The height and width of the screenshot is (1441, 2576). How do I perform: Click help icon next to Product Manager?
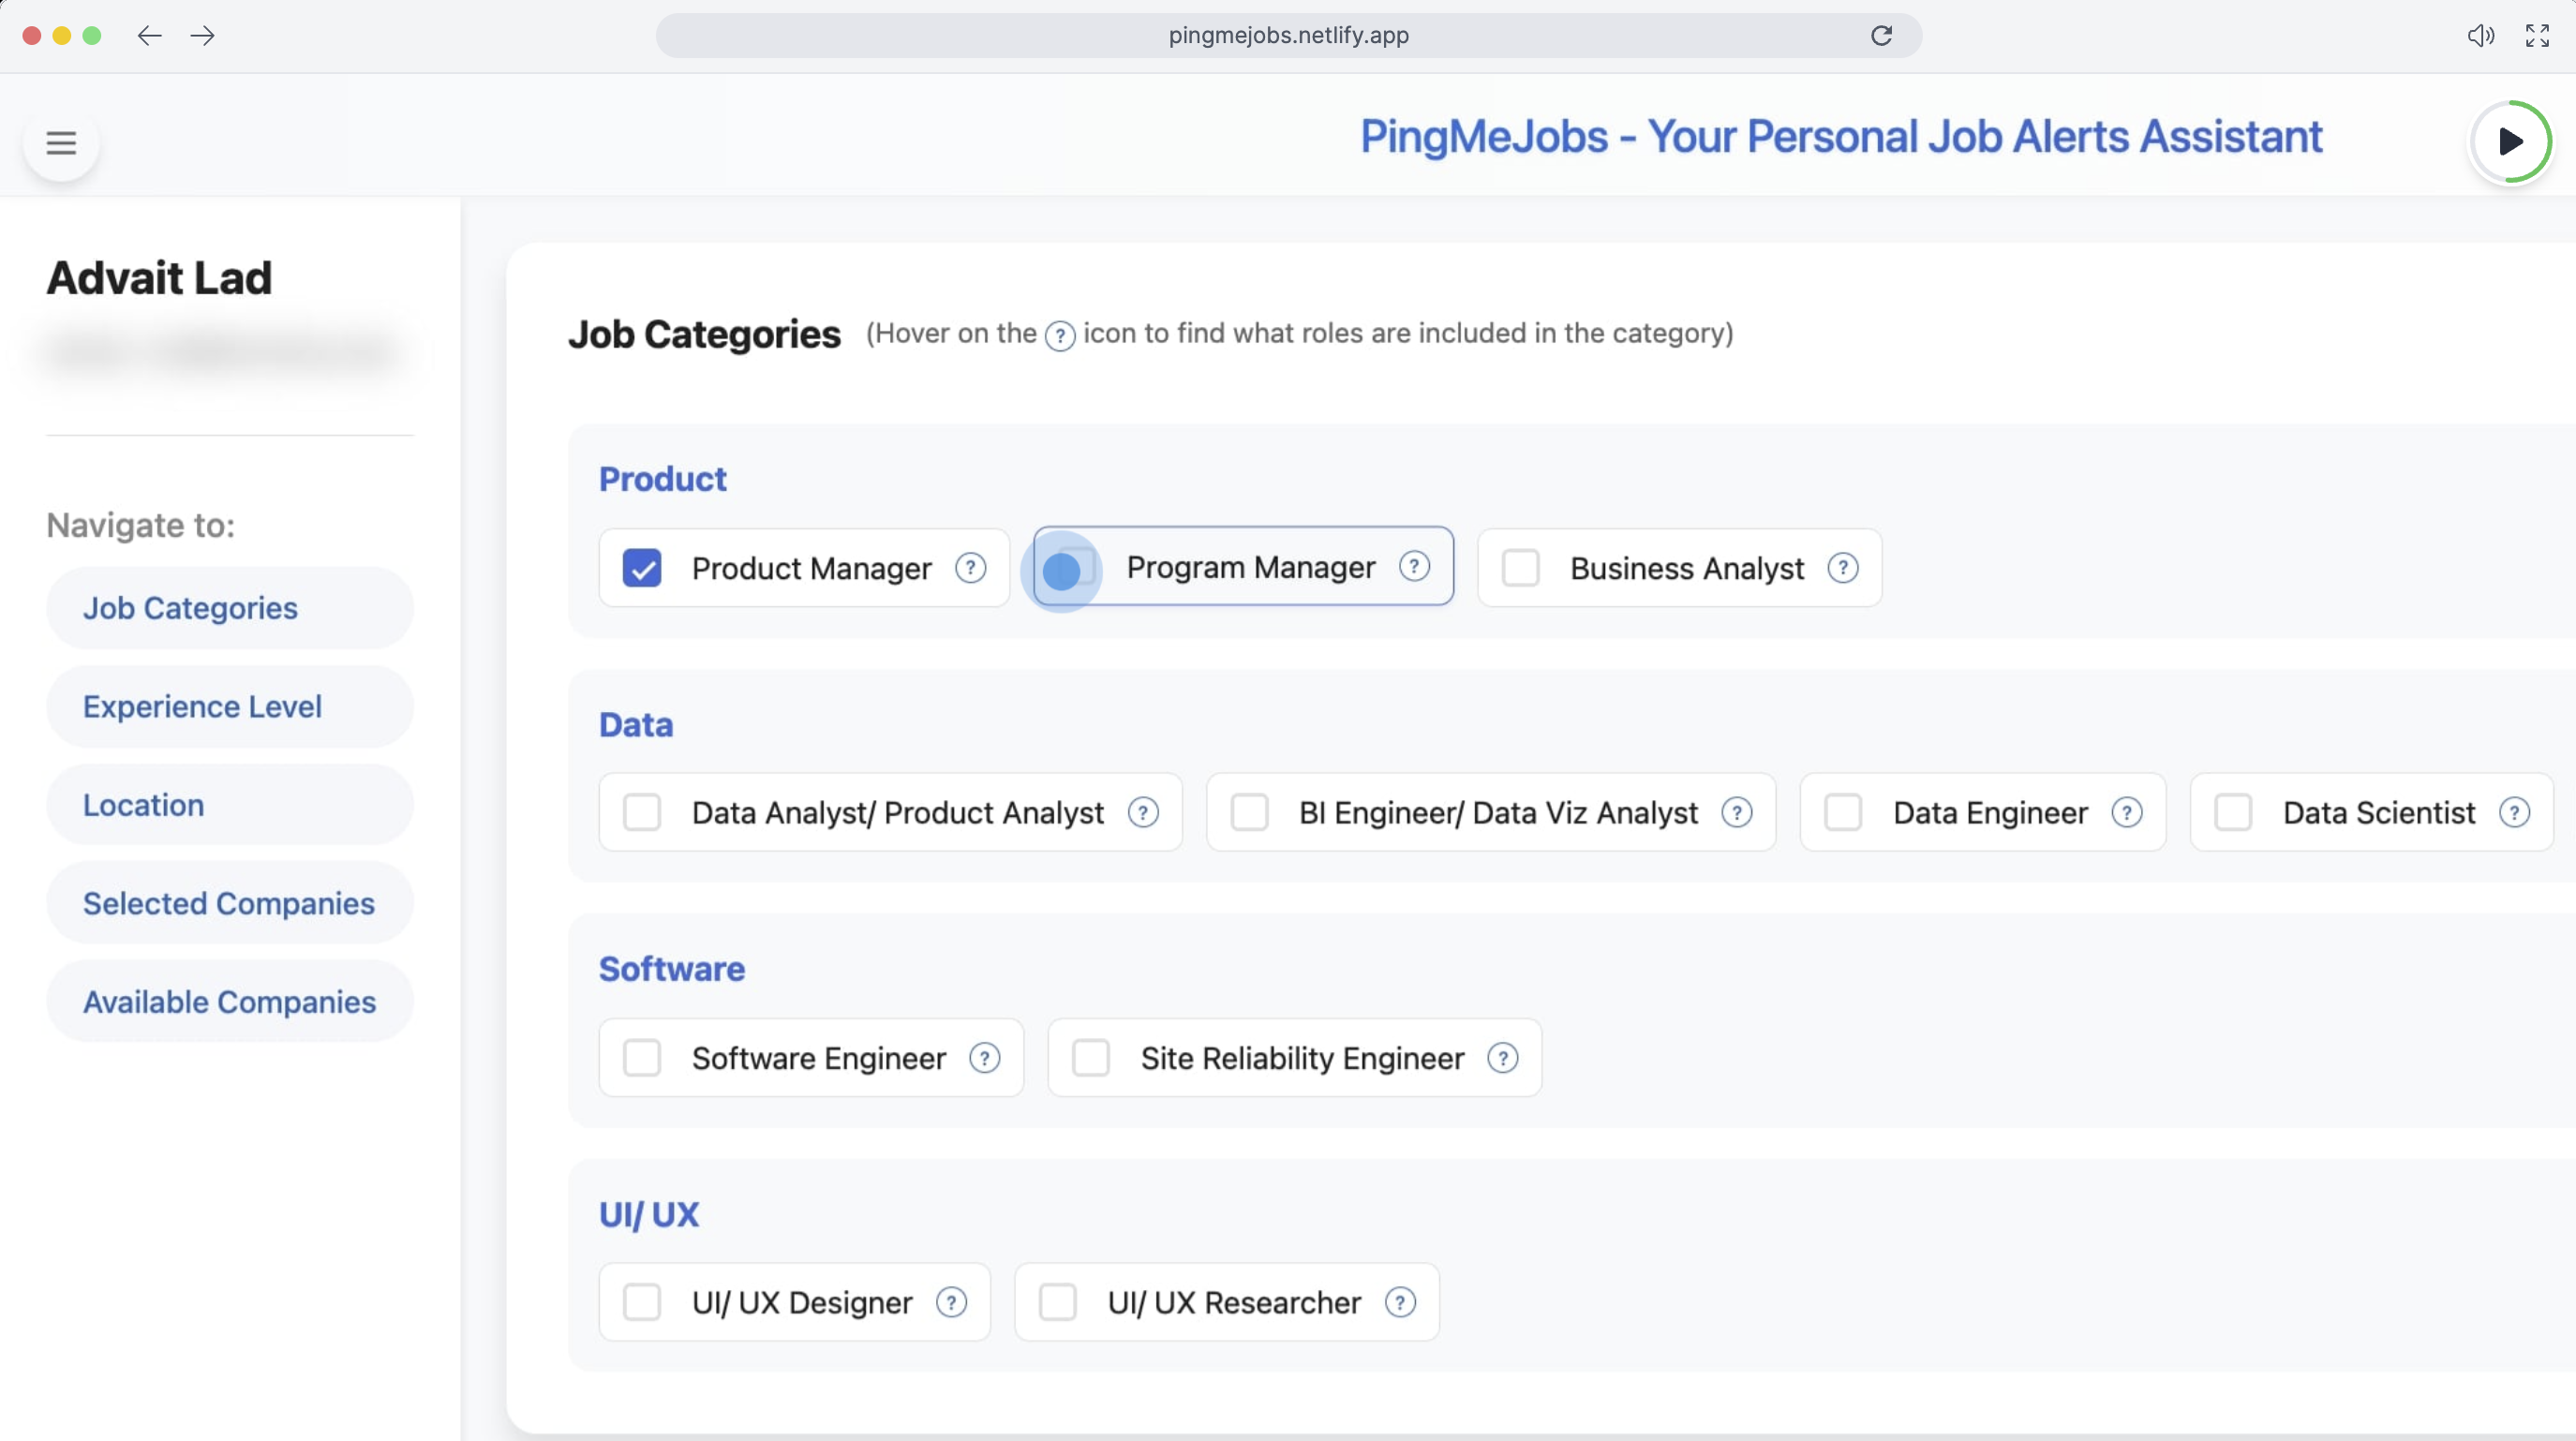pos(970,568)
